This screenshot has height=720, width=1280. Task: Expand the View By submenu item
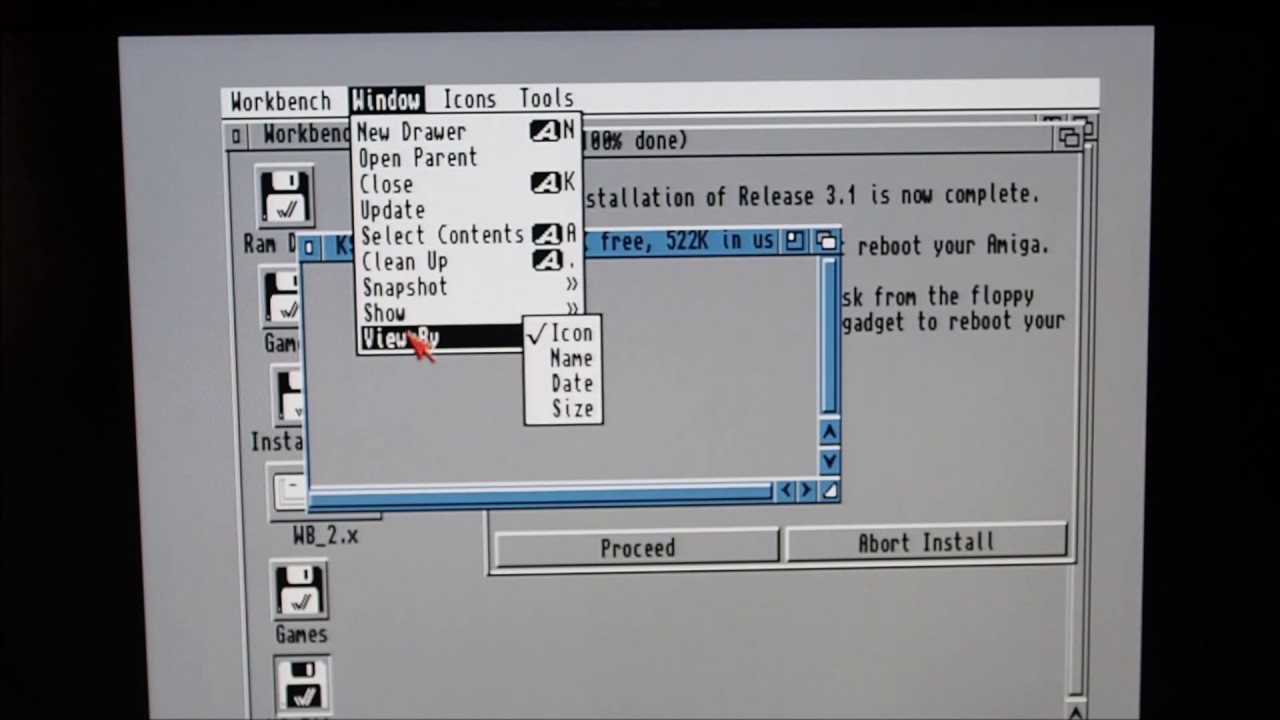[441, 338]
